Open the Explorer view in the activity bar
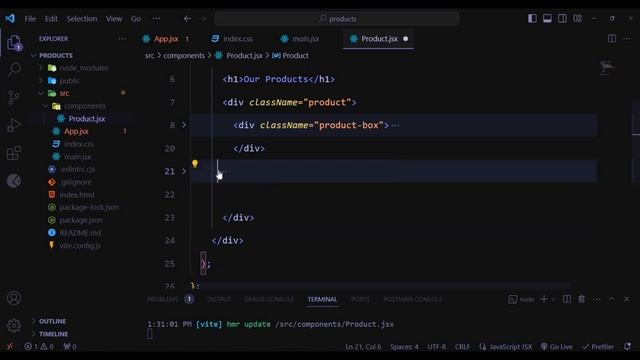 pyautogui.click(x=14, y=43)
